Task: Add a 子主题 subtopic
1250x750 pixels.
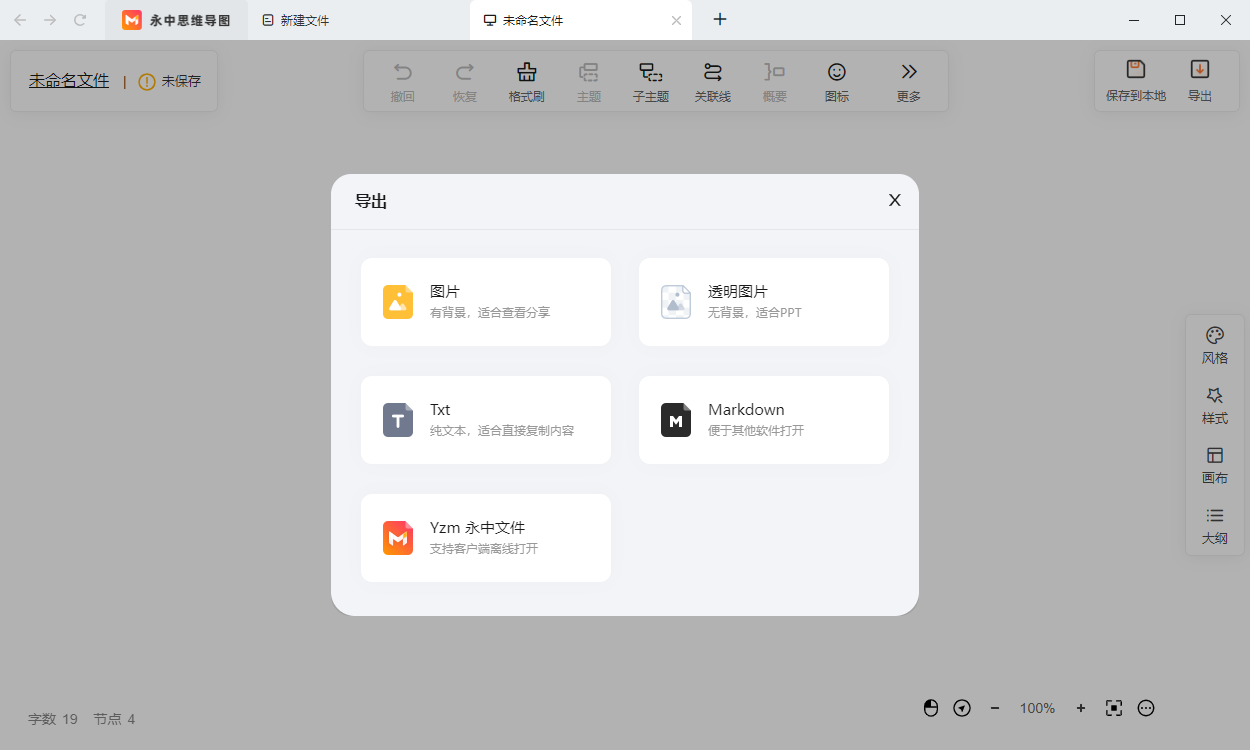Action: (x=650, y=81)
